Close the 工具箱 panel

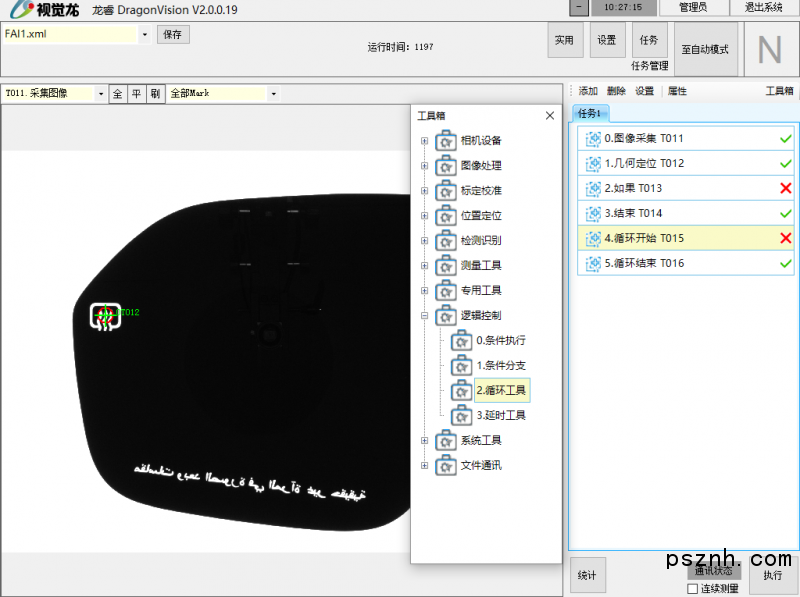[x=549, y=116]
